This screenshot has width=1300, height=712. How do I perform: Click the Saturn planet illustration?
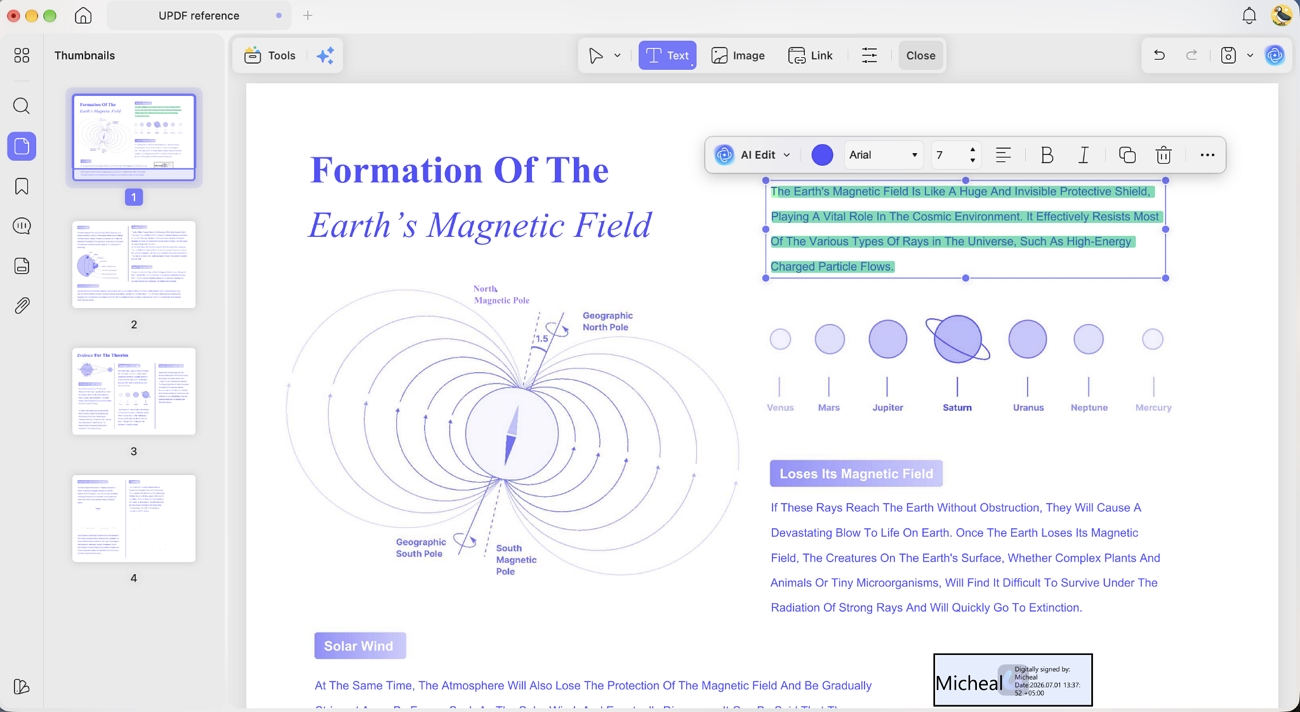point(957,338)
